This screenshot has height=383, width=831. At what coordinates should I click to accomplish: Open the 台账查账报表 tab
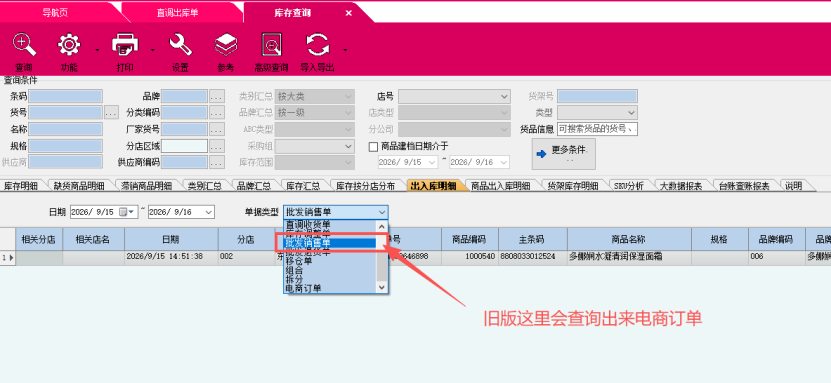744,186
